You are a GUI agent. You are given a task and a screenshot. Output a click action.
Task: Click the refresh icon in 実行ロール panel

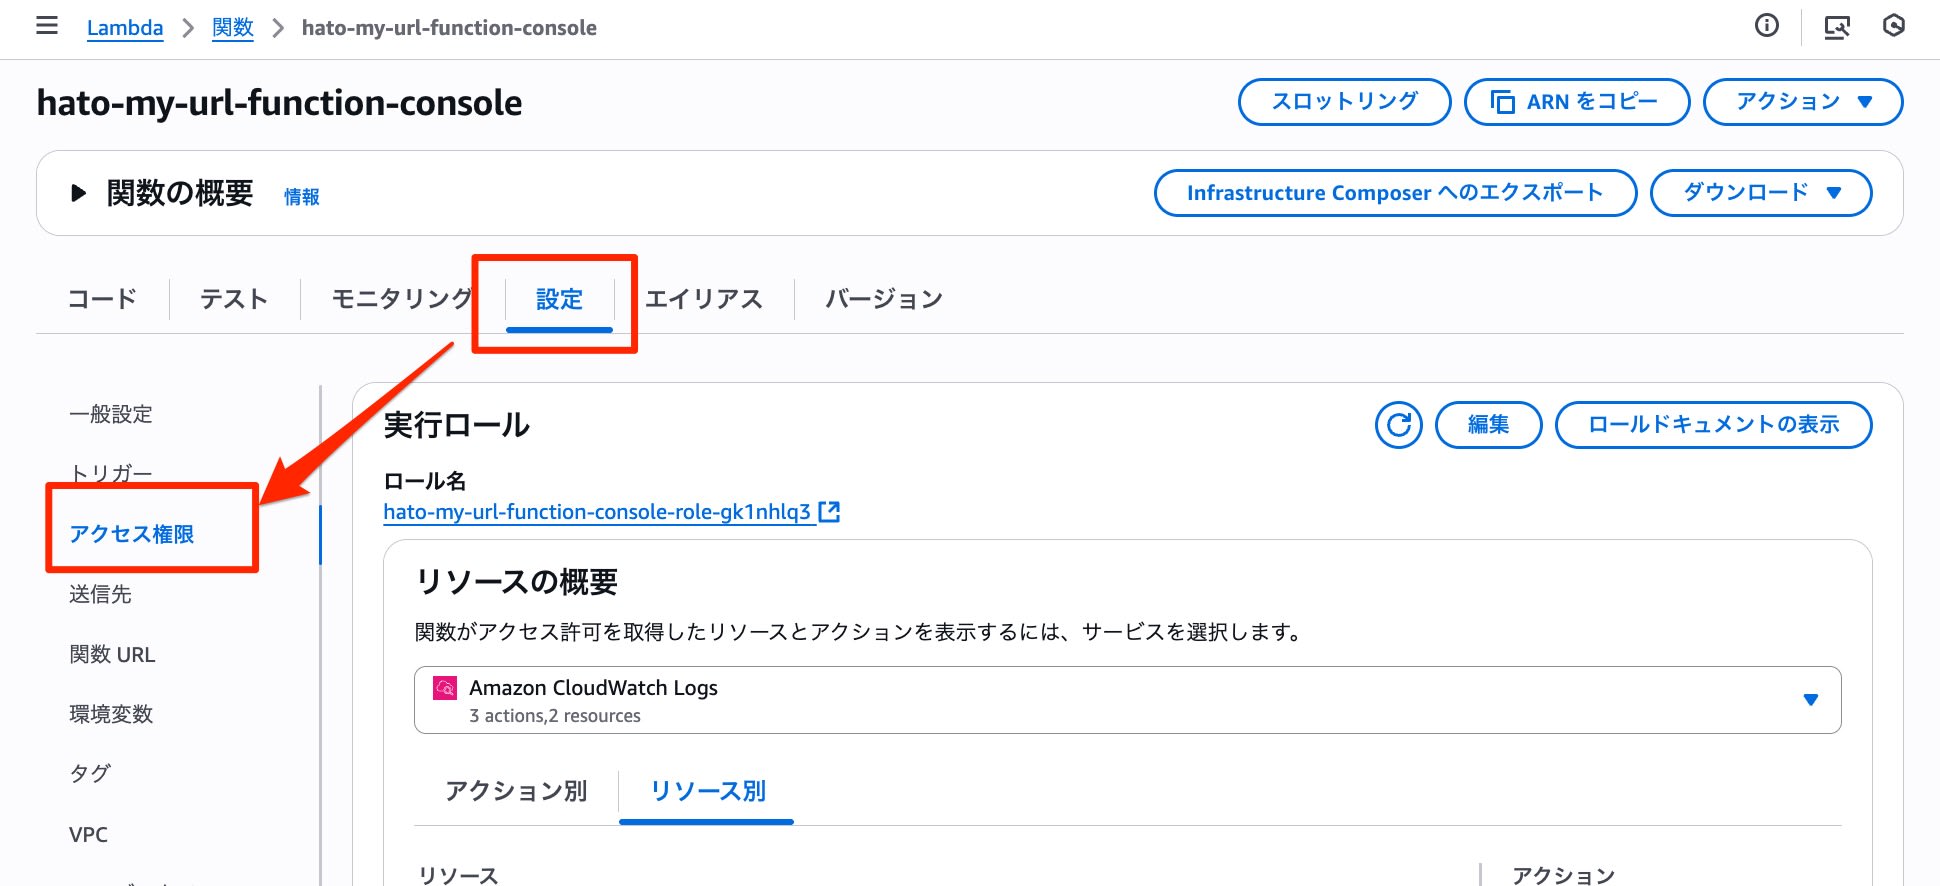[1398, 425]
